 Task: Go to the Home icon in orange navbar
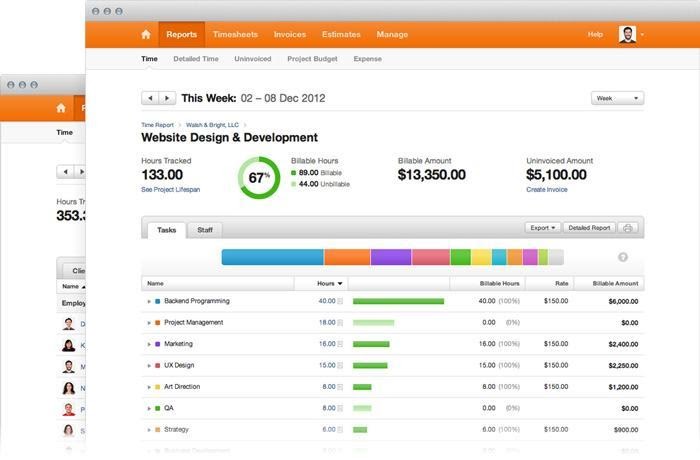[146, 34]
